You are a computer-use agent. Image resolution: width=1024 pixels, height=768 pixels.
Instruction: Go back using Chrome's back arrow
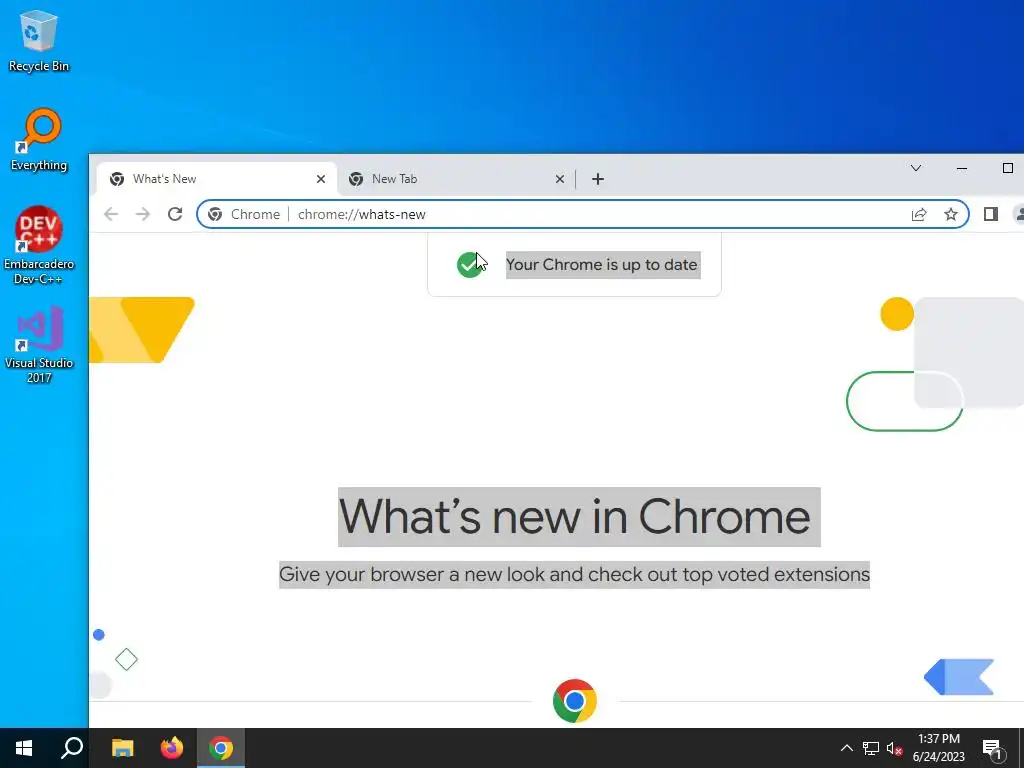[x=111, y=214]
